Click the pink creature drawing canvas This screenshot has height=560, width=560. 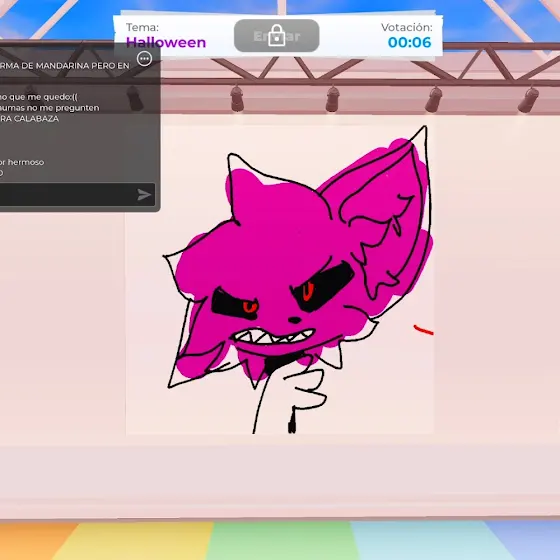coord(280,279)
